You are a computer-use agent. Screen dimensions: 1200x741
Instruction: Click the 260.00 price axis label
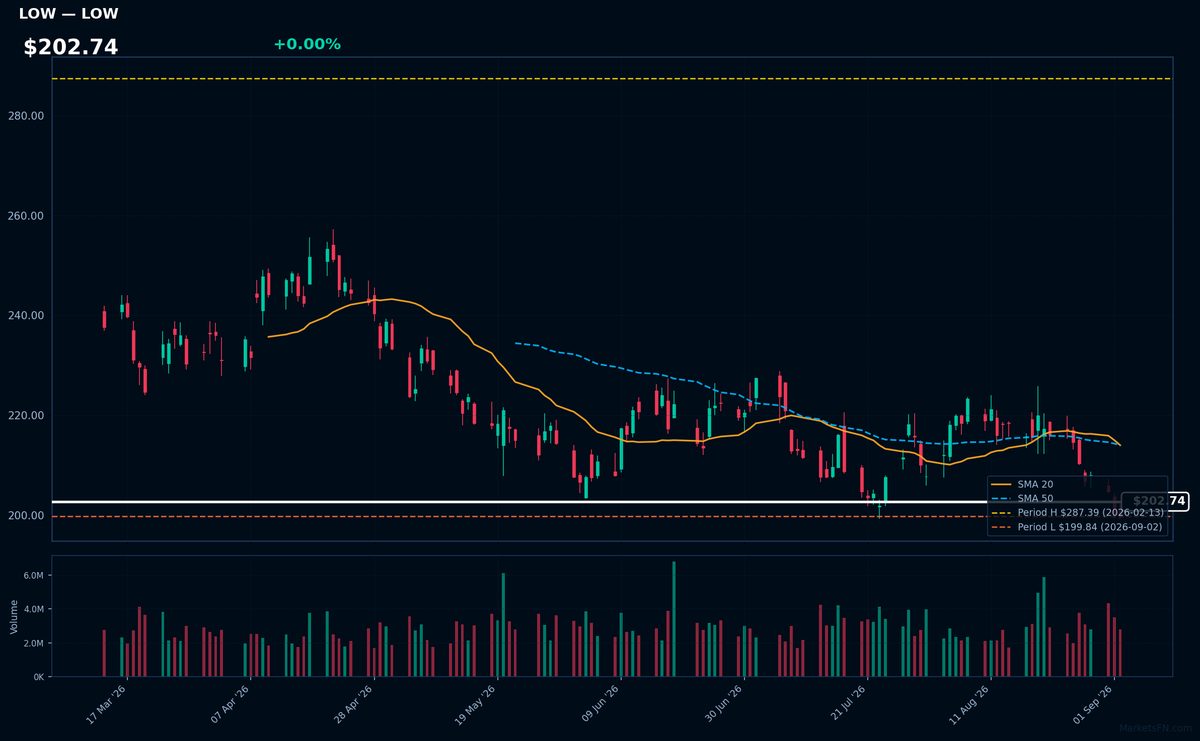coord(25,216)
